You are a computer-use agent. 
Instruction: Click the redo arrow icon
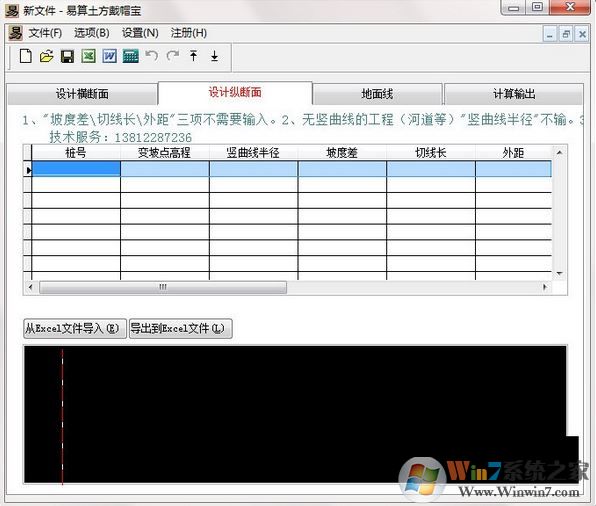click(173, 56)
